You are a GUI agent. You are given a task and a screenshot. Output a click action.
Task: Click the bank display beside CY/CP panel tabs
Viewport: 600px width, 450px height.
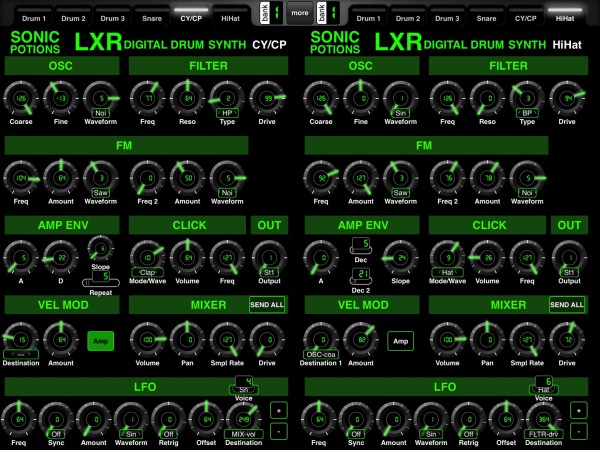coord(271,13)
